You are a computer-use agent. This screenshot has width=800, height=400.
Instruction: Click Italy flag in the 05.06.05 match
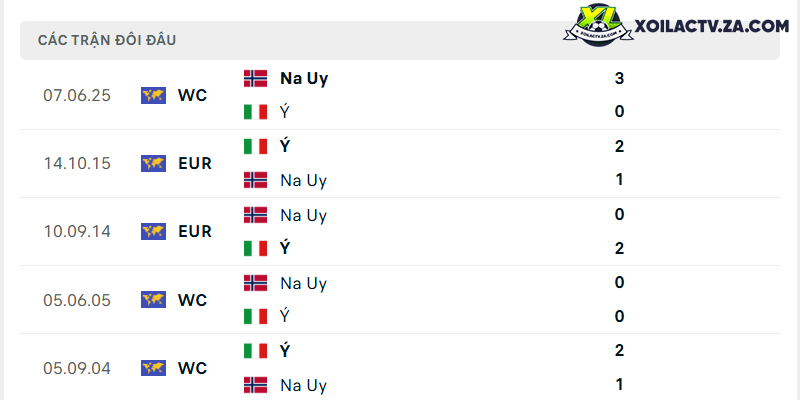(x=255, y=316)
